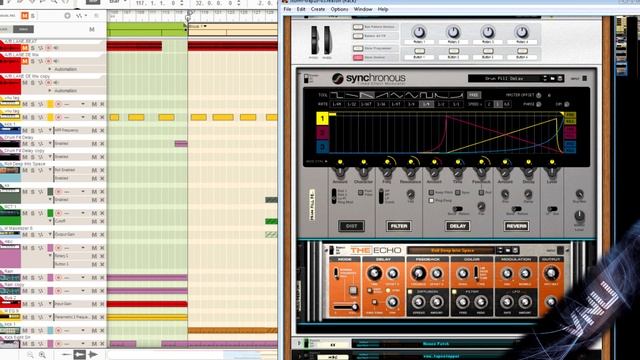Open lane dropdown on second vnu tag track
640x360 pixels.
(x=83, y=117)
